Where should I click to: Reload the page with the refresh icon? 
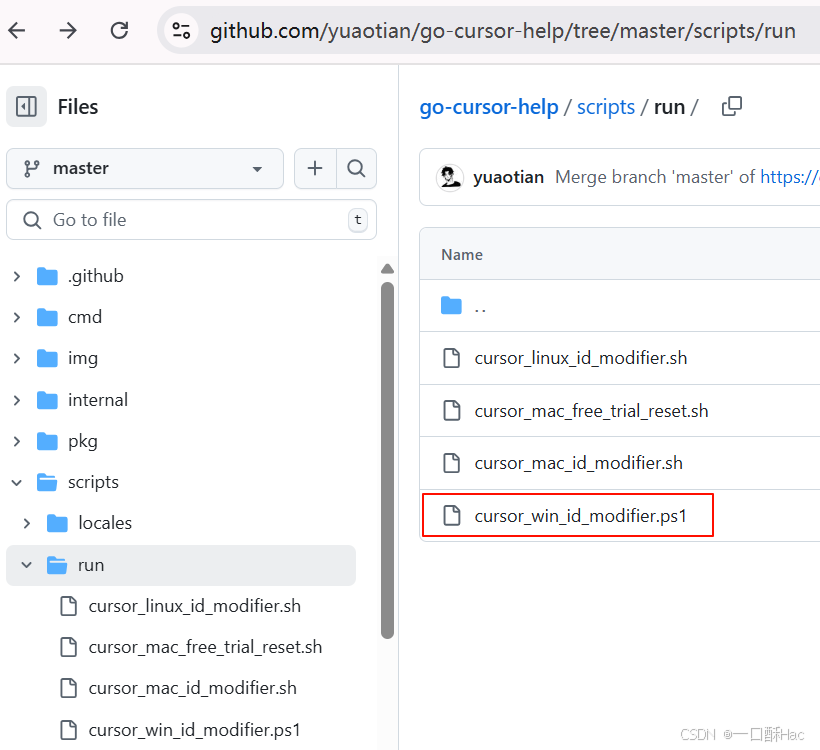tap(119, 31)
